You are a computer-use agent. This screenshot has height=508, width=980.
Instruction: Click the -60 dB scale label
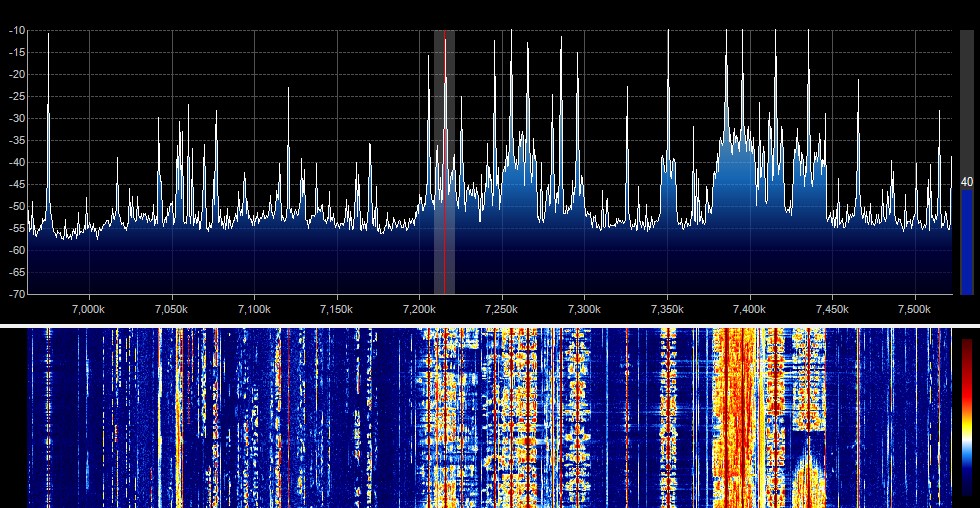[17, 250]
